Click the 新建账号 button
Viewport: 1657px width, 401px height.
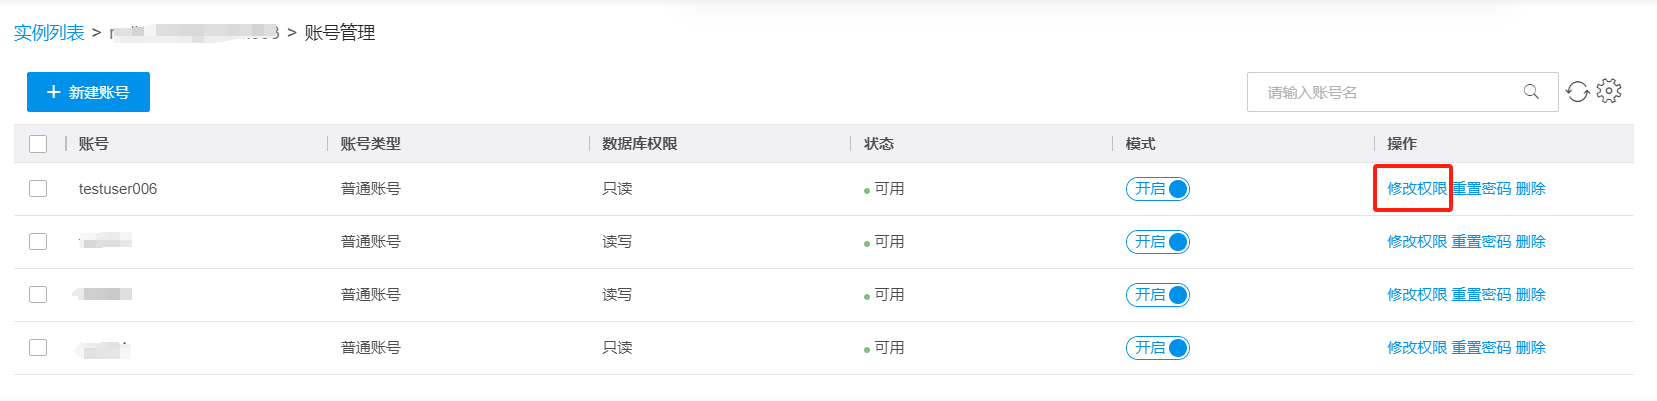[88, 92]
